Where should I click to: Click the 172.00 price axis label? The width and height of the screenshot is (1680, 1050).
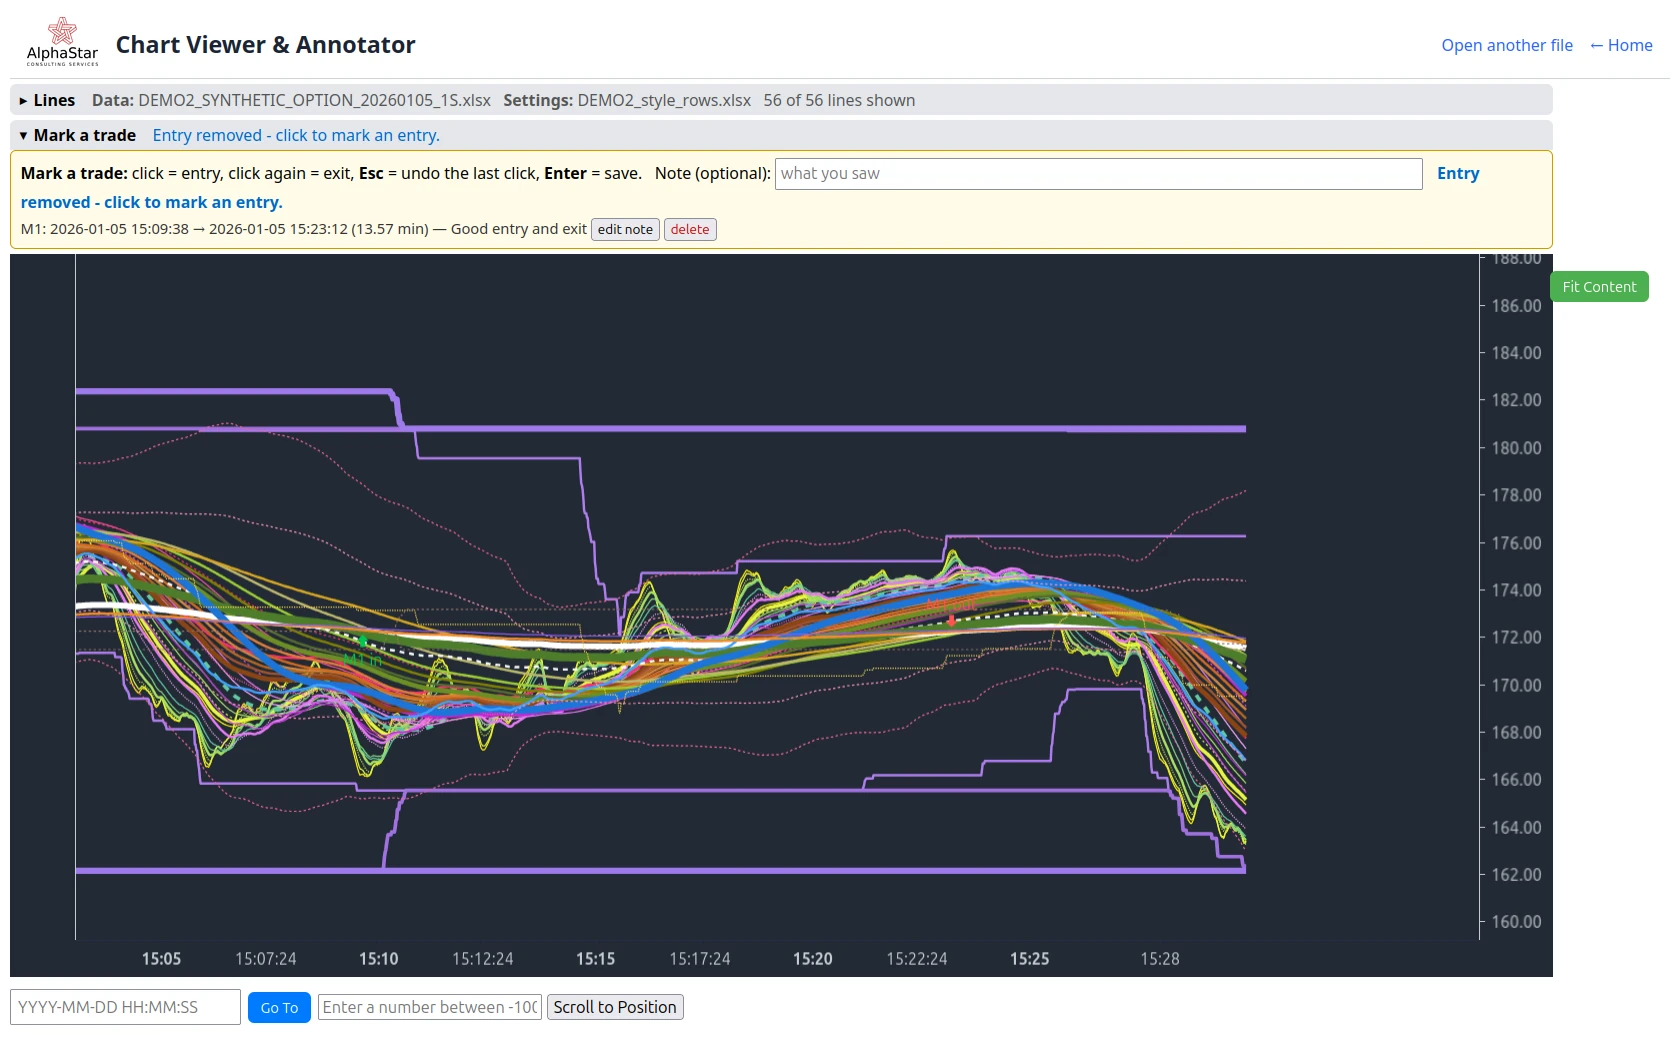1516,637
